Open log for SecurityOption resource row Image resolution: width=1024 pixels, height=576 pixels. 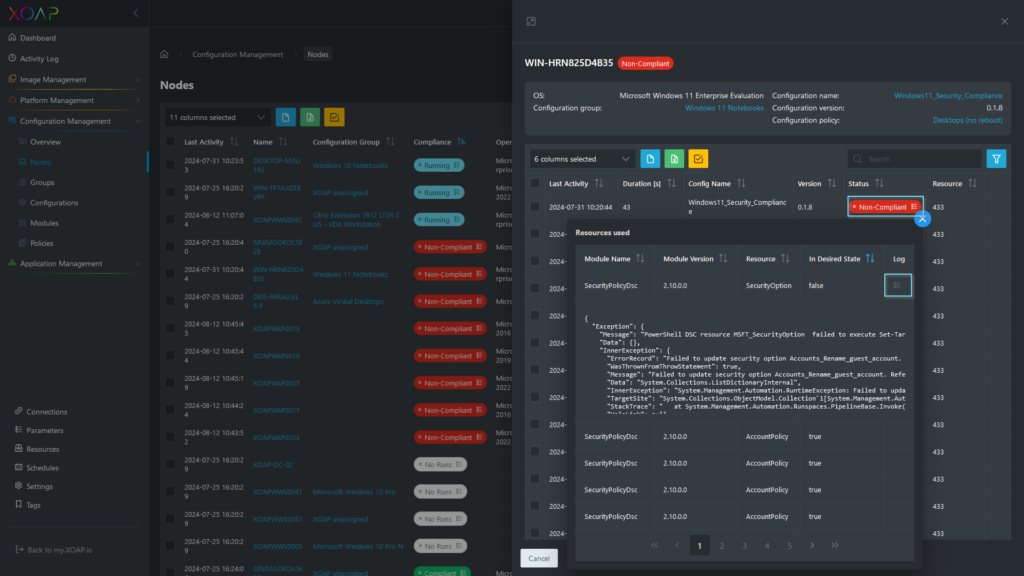pos(897,285)
